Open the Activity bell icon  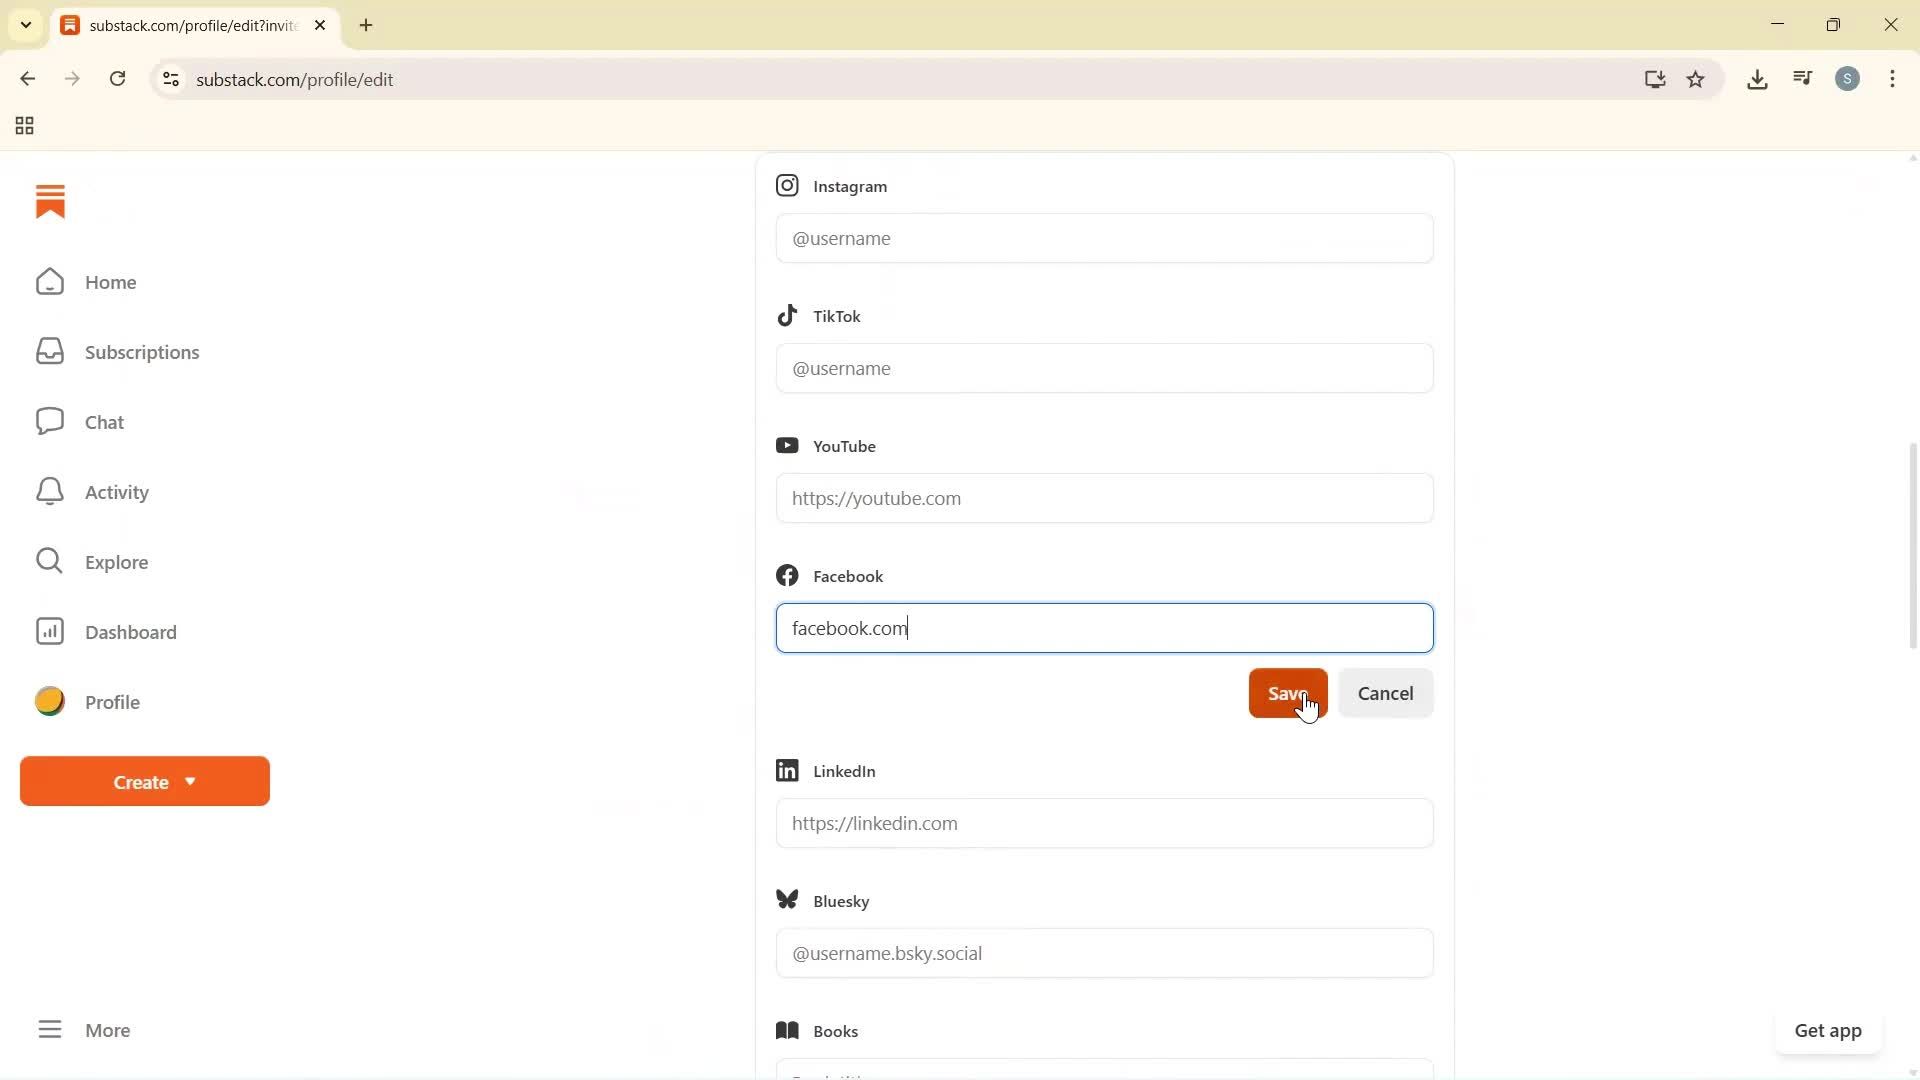tap(49, 491)
